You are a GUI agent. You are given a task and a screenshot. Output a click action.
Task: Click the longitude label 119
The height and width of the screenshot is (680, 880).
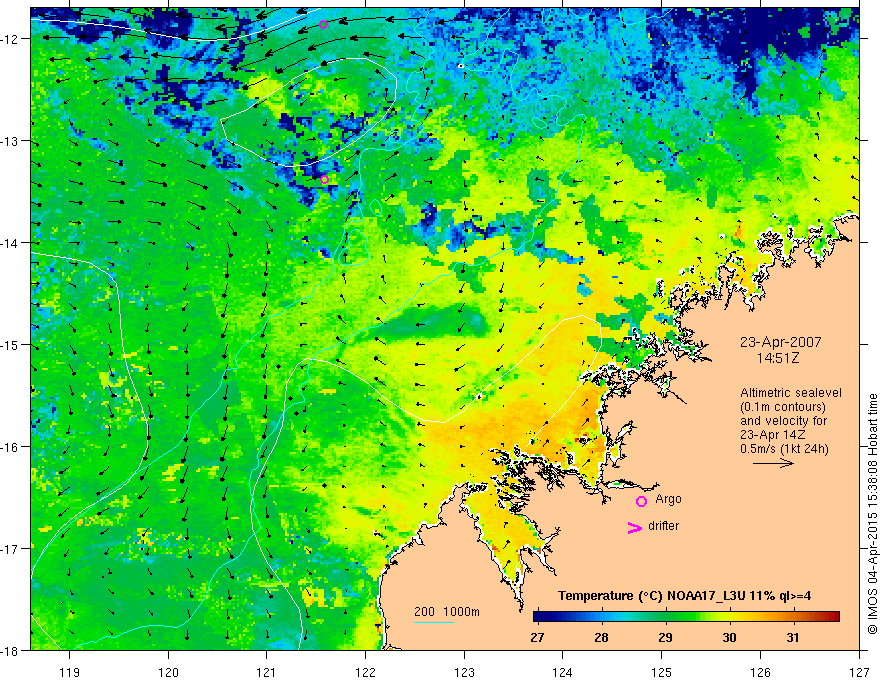pos(70,673)
